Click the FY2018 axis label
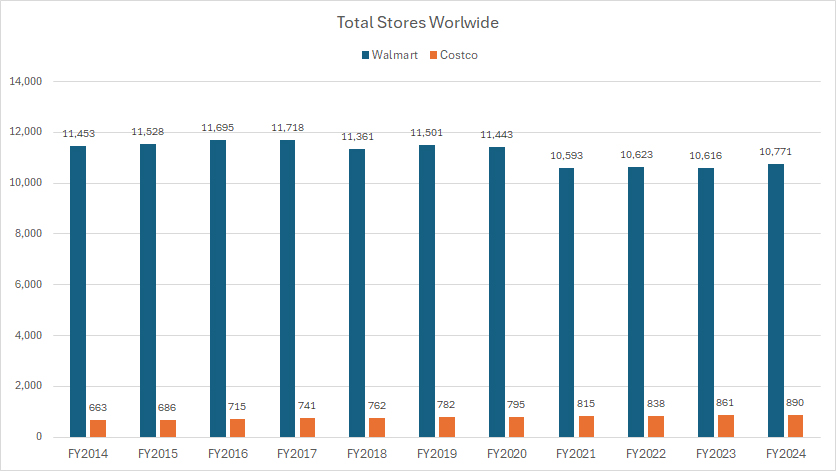This screenshot has height=471, width=836. point(367,454)
